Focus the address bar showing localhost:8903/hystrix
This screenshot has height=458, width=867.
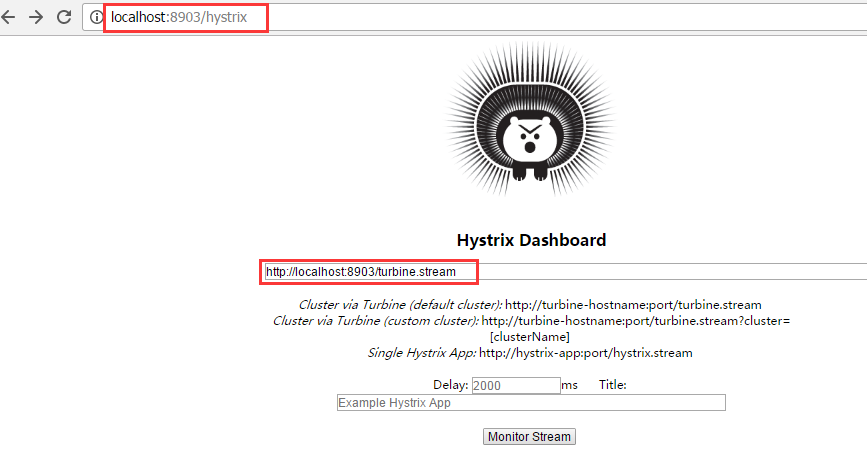pos(476,17)
